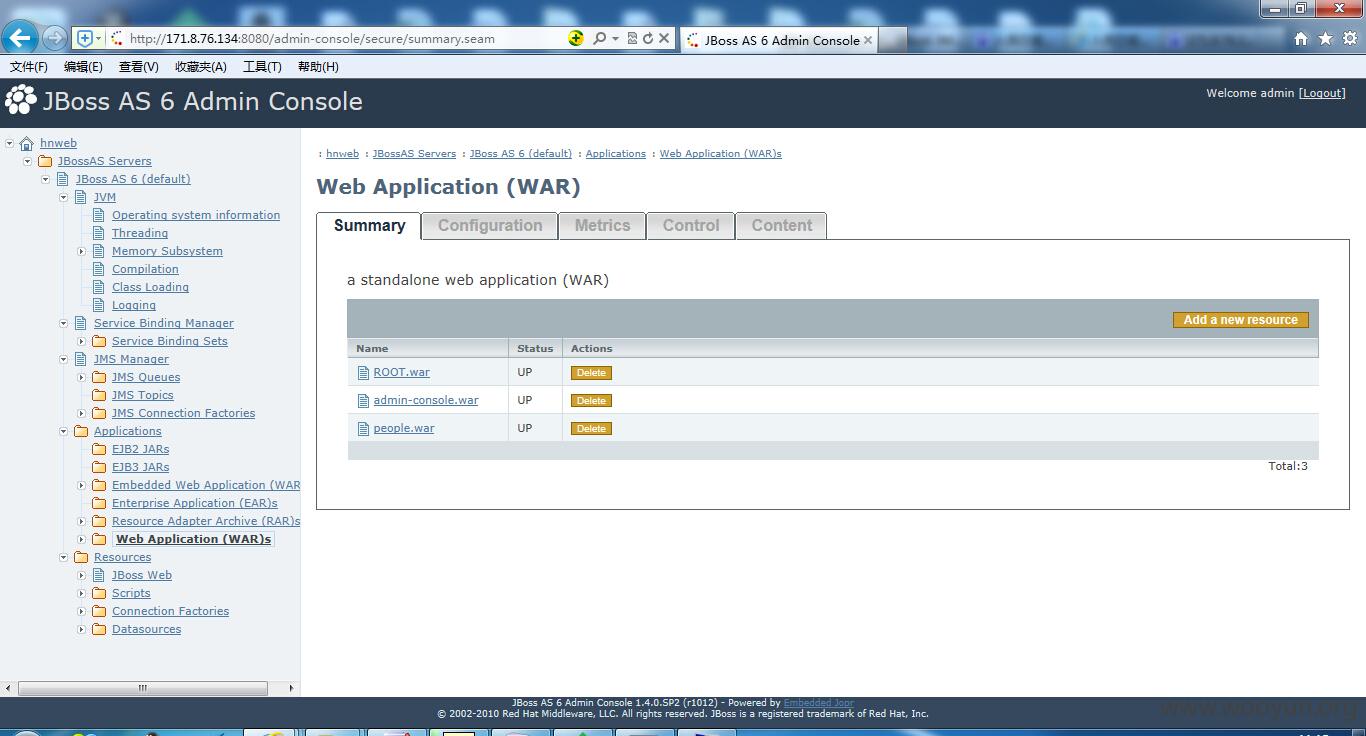Image resolution: width=1366 pixels, height=736 pixels.
Task: Click the browser Forward arrow button
Action: 54,38
